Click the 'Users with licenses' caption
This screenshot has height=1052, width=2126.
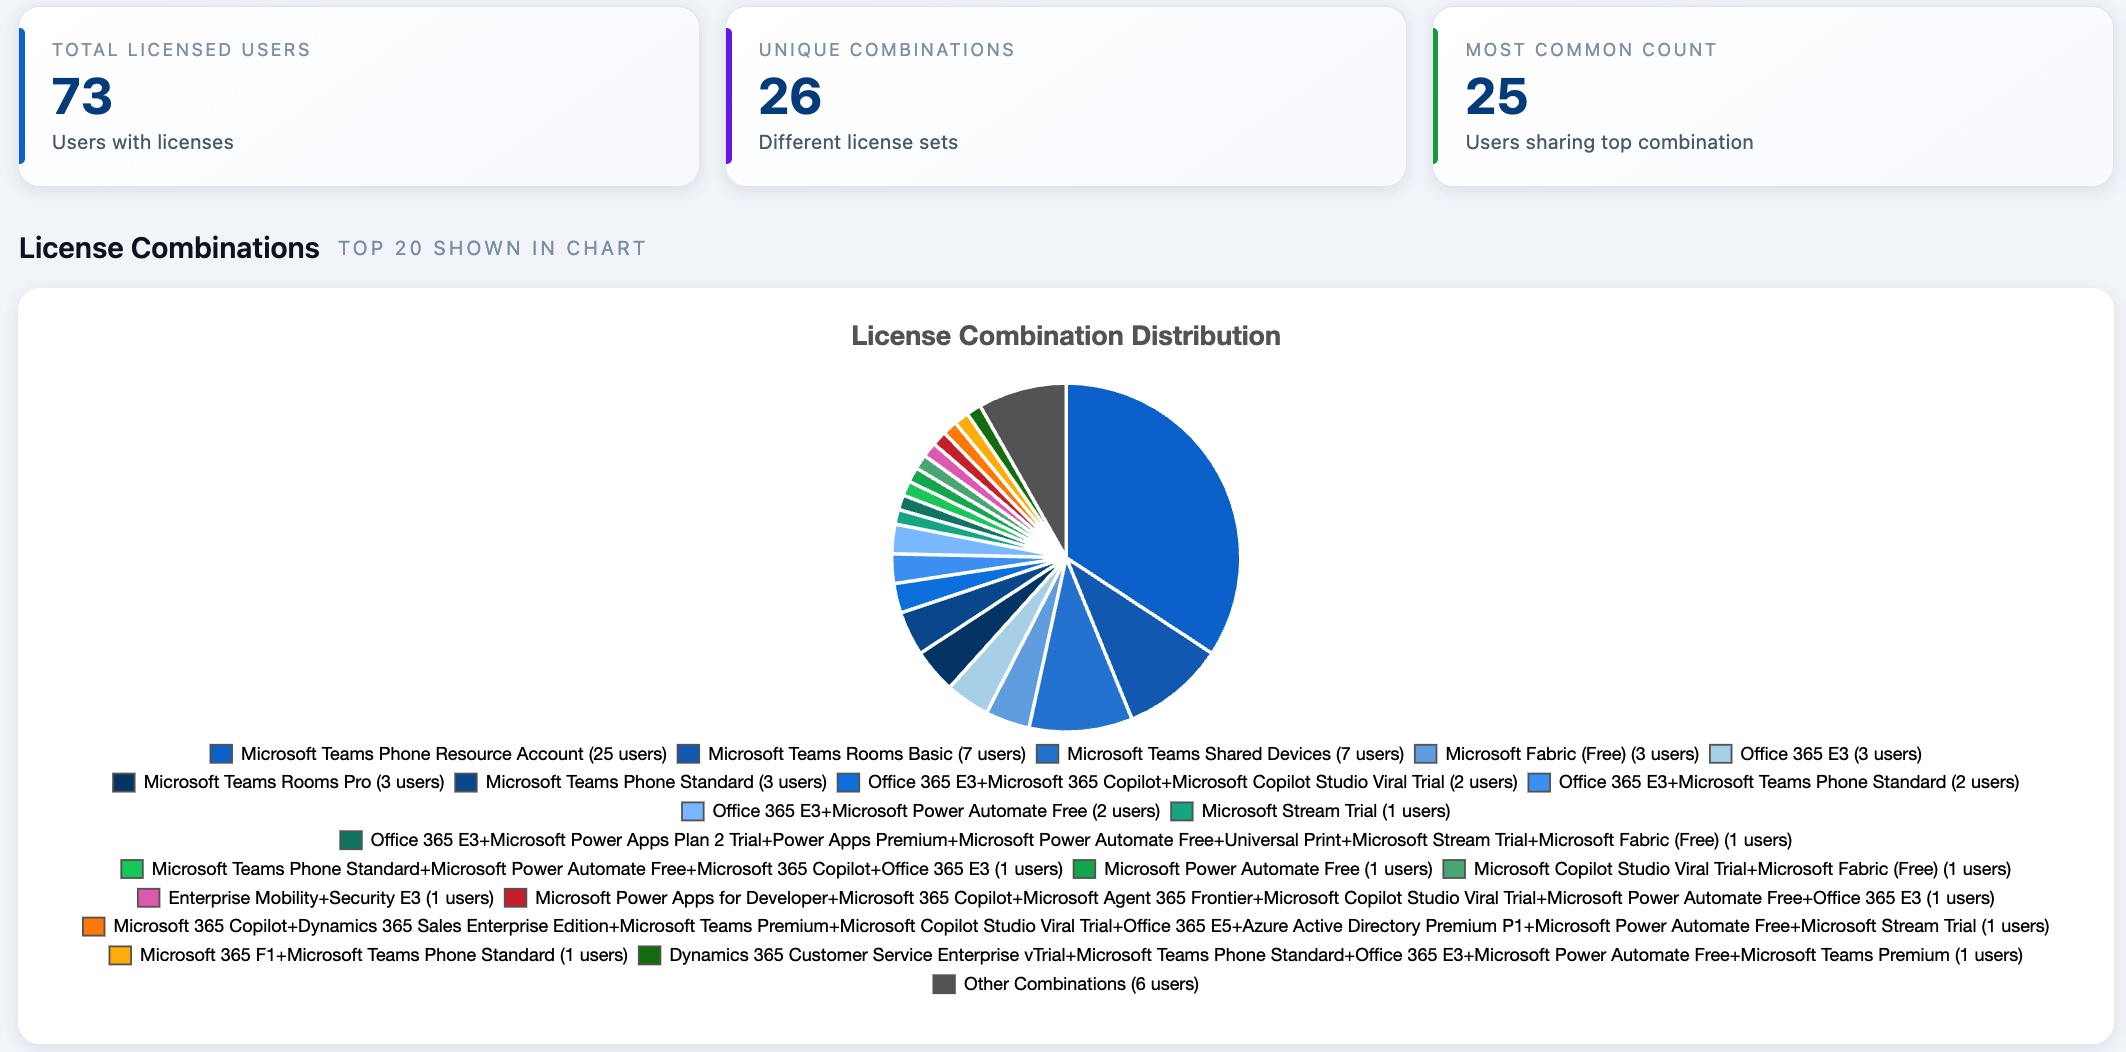click(x=143, y=142)
